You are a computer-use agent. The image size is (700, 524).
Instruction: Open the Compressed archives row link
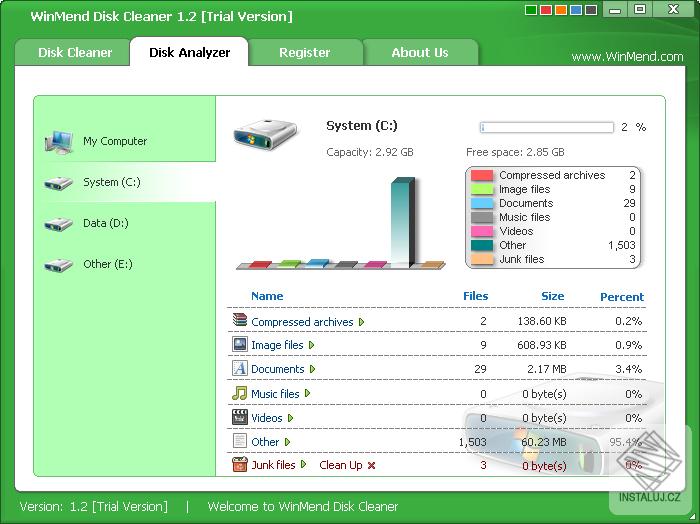302,322
